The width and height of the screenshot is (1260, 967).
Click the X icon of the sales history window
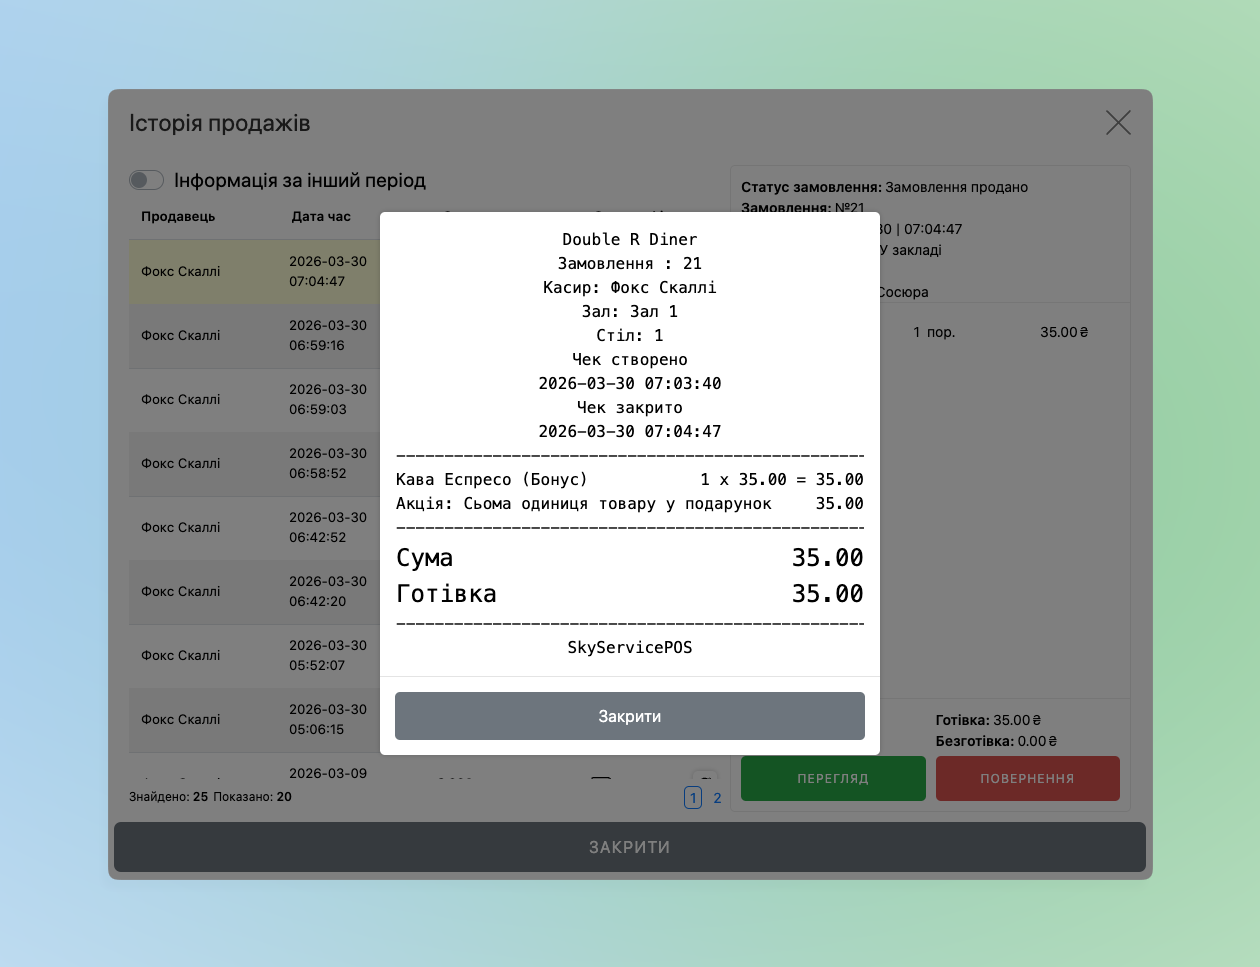click(1118, 123)
